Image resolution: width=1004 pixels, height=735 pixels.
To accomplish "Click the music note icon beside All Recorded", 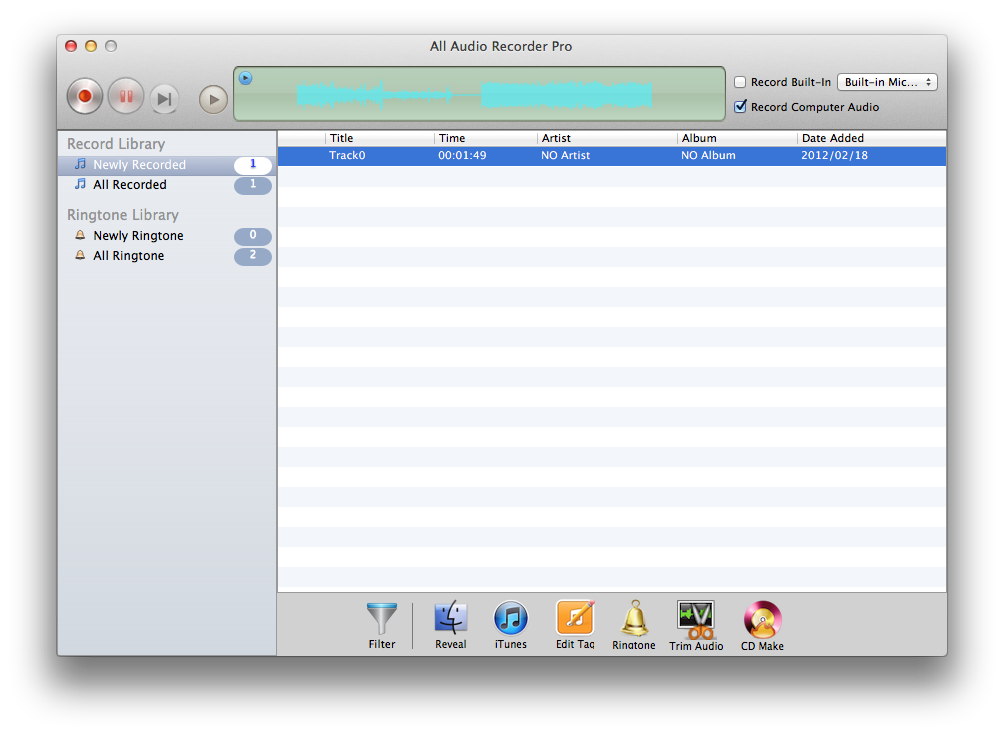I will [80, 184].
